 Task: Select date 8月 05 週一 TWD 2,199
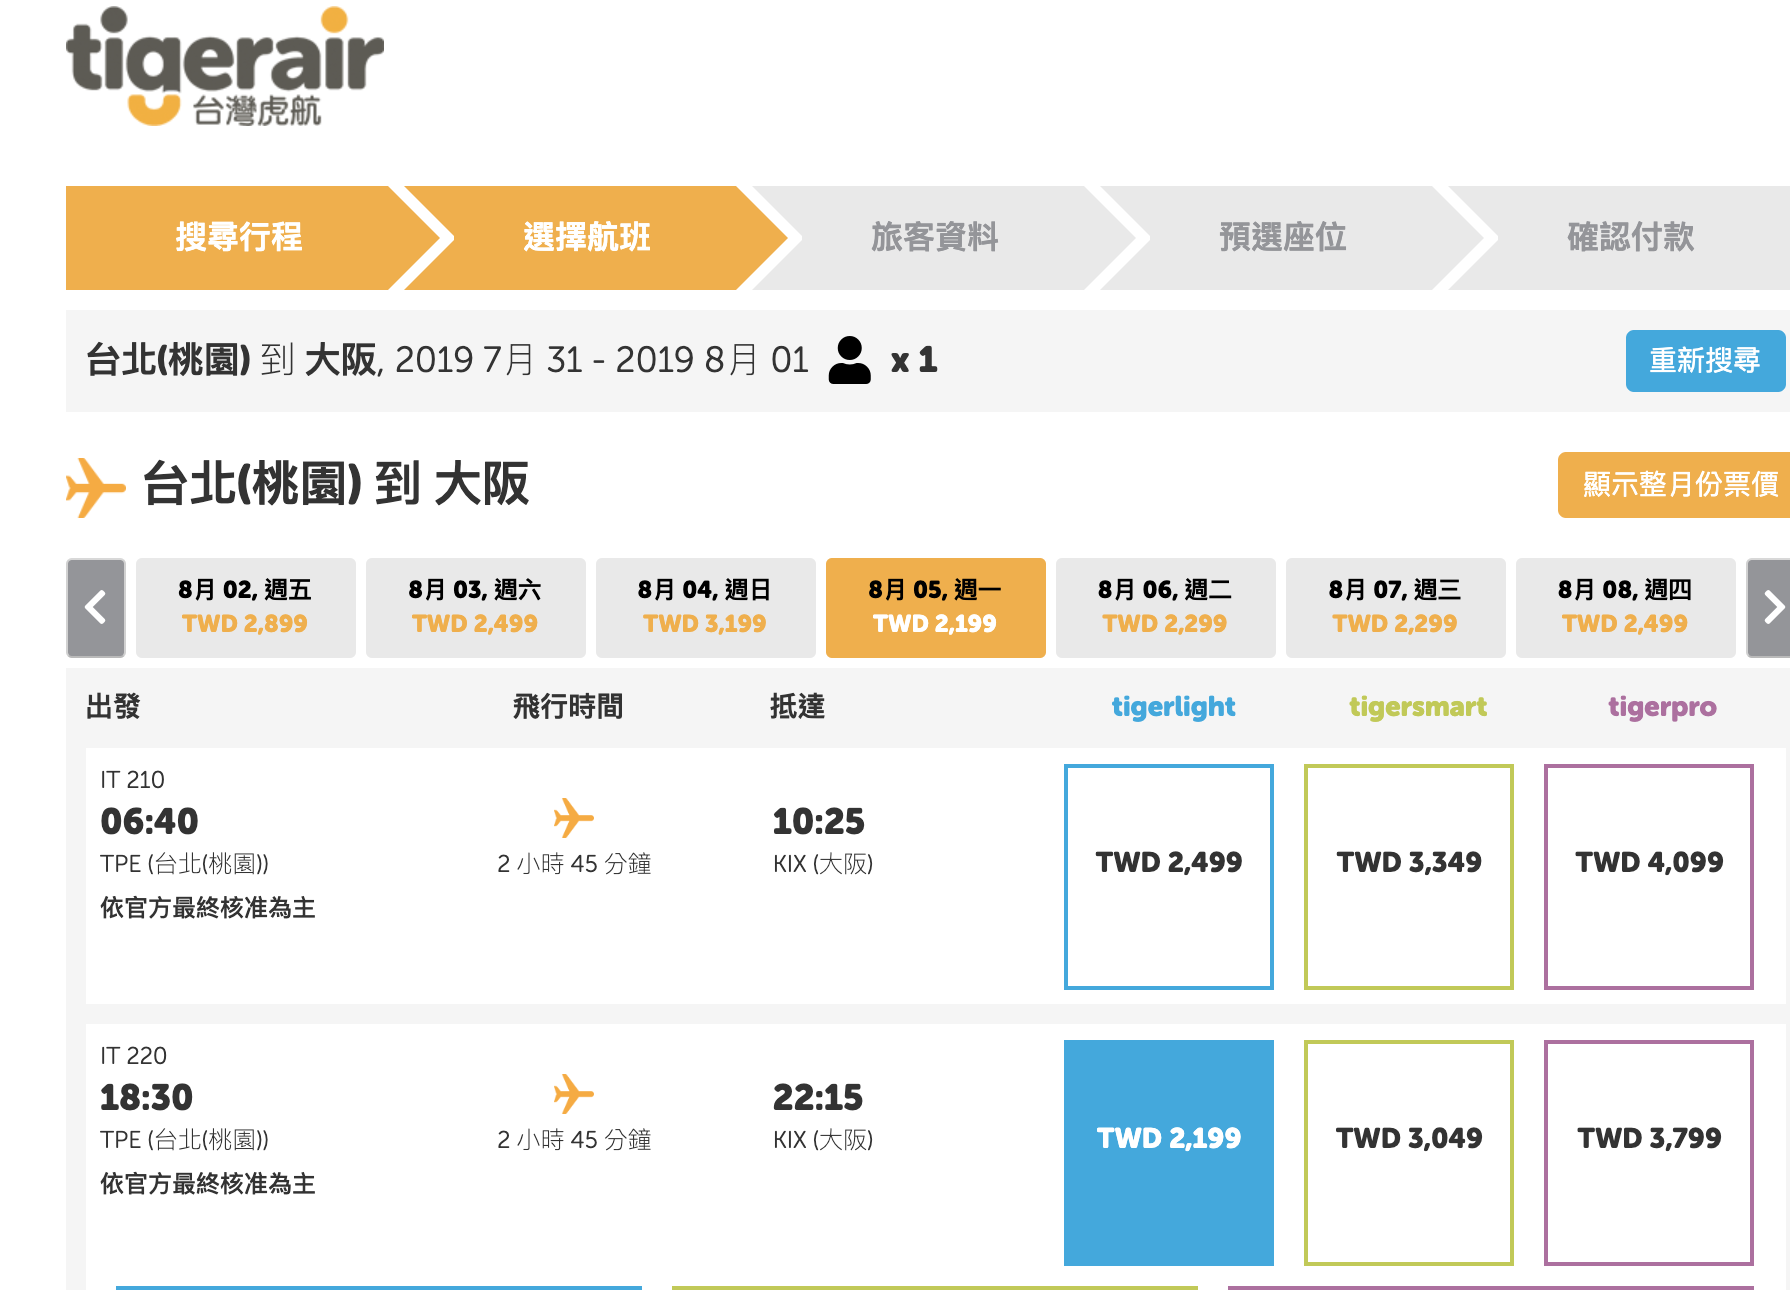point(936,608)
